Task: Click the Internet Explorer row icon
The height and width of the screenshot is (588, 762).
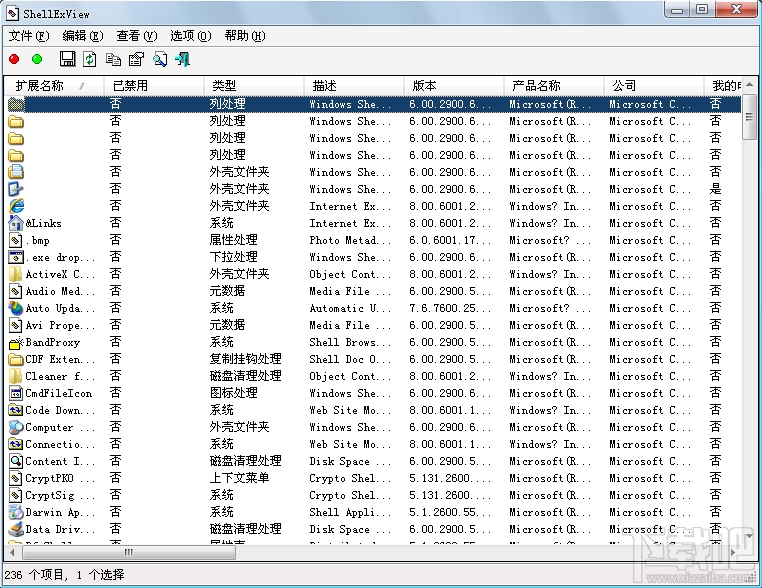Action: (16, 206)
